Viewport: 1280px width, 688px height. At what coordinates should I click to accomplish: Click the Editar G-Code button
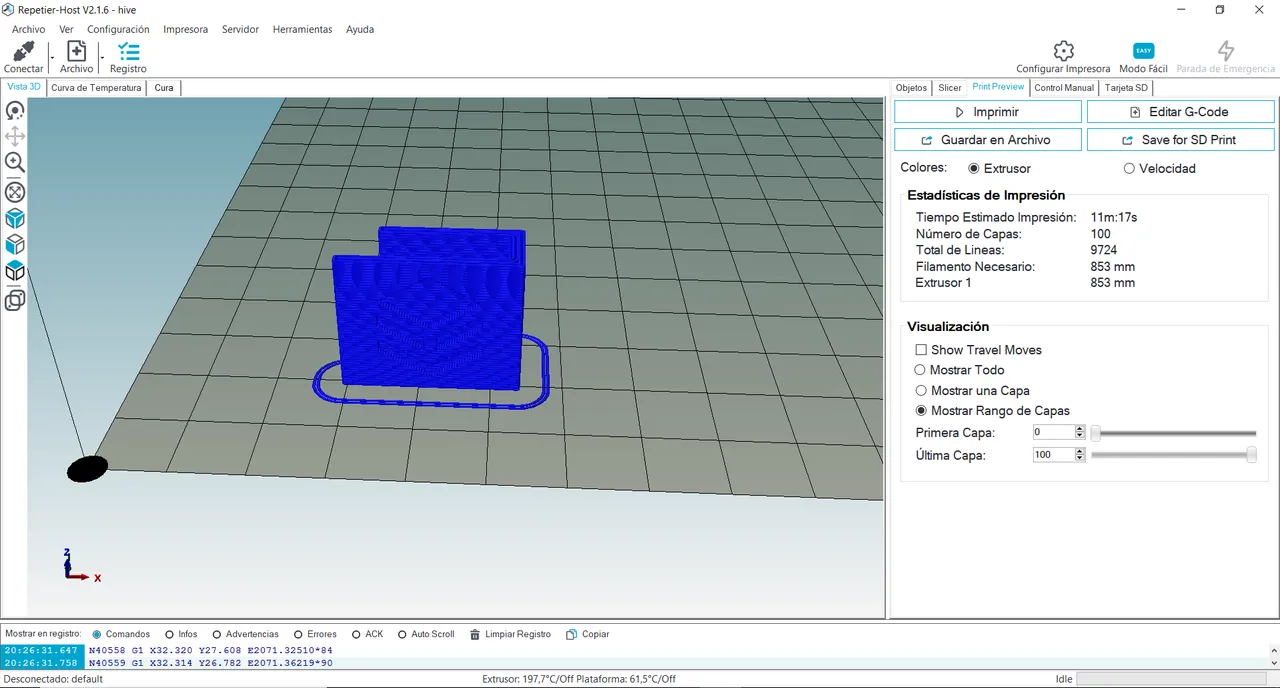point(1181,112)
